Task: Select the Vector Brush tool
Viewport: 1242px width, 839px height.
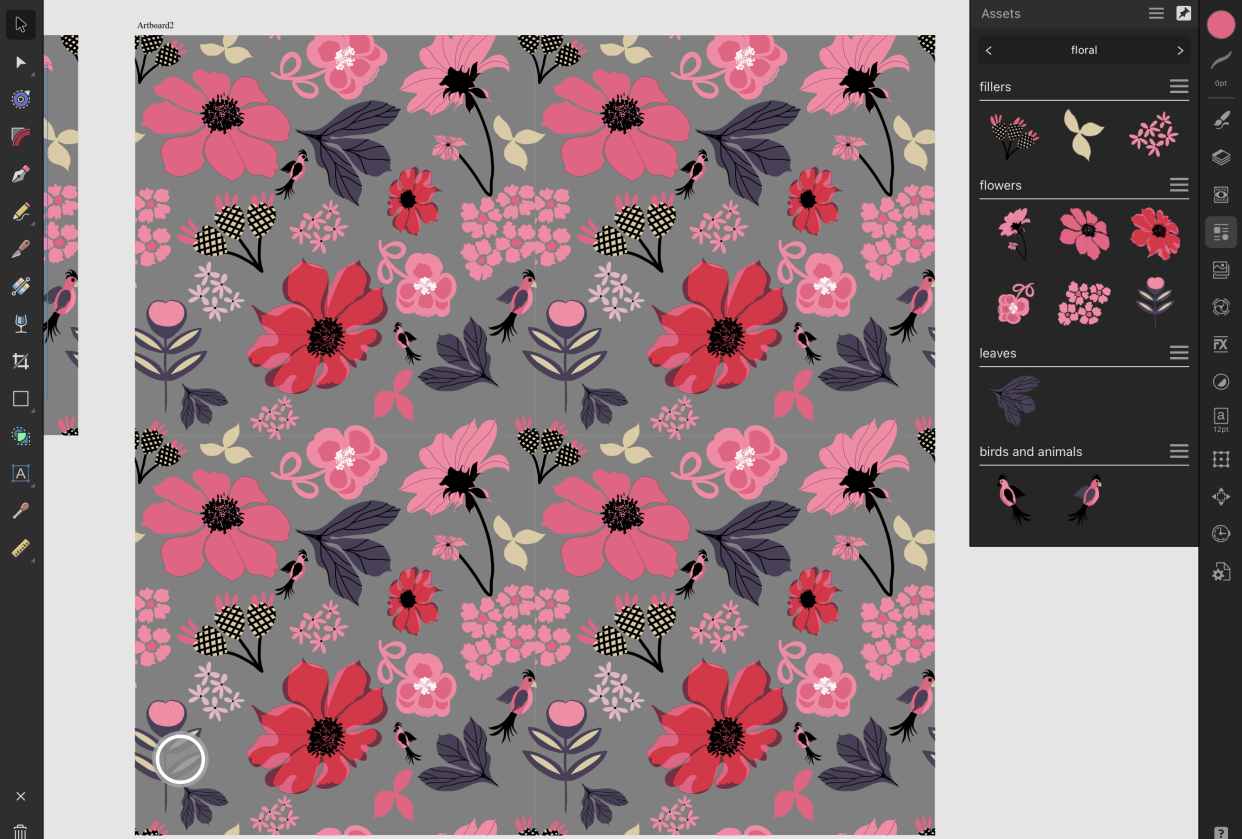Action: (20, 249)
